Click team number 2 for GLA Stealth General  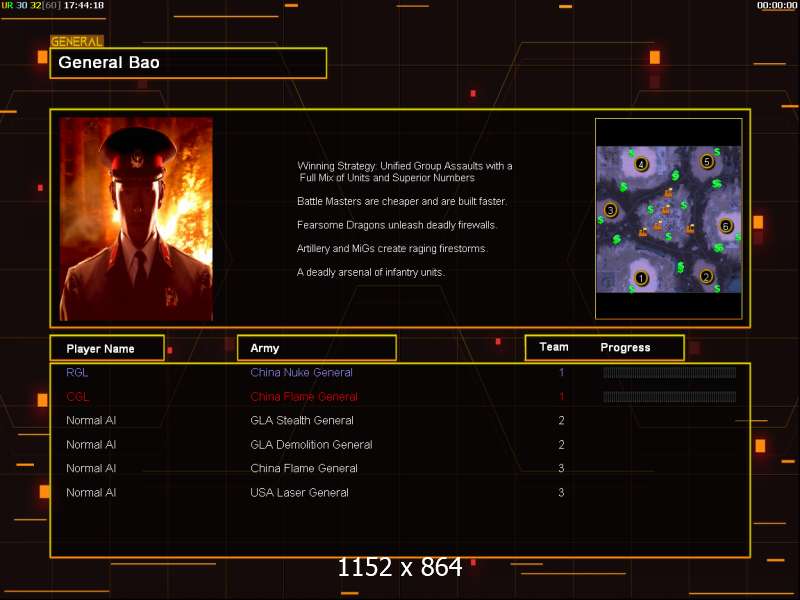[561, 420]
